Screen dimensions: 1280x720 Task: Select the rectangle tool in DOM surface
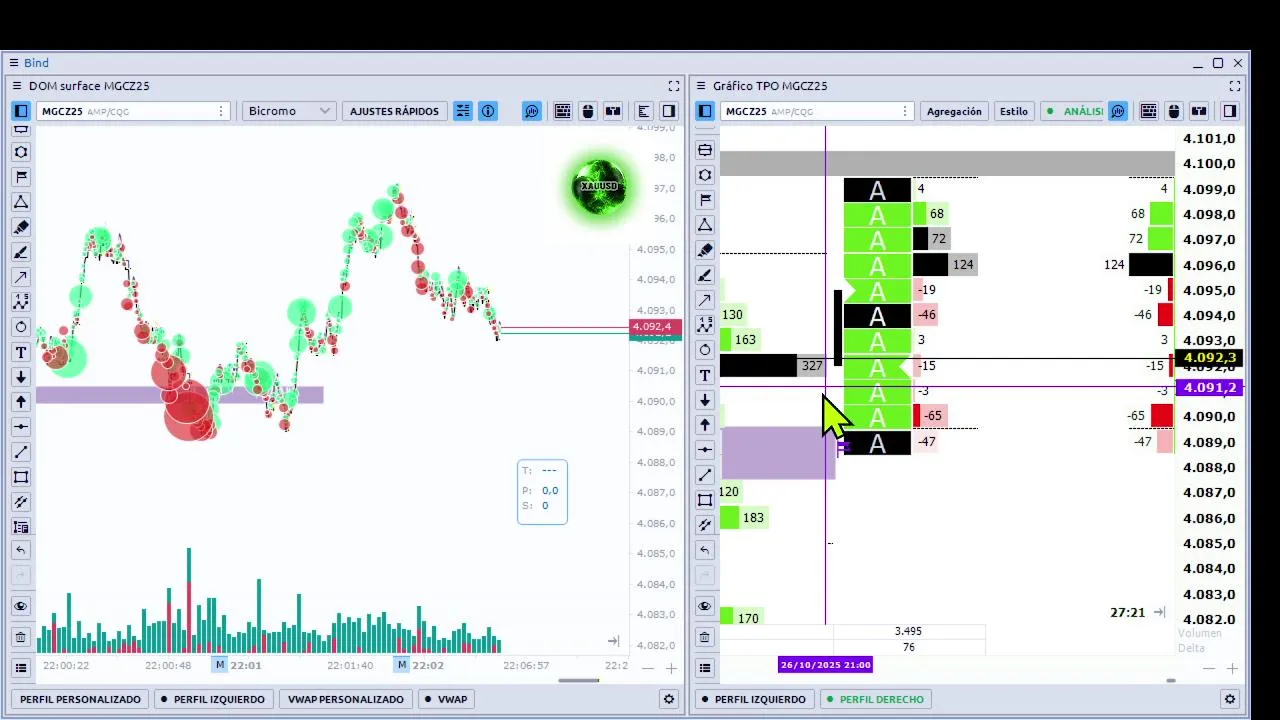click(20, 477)
